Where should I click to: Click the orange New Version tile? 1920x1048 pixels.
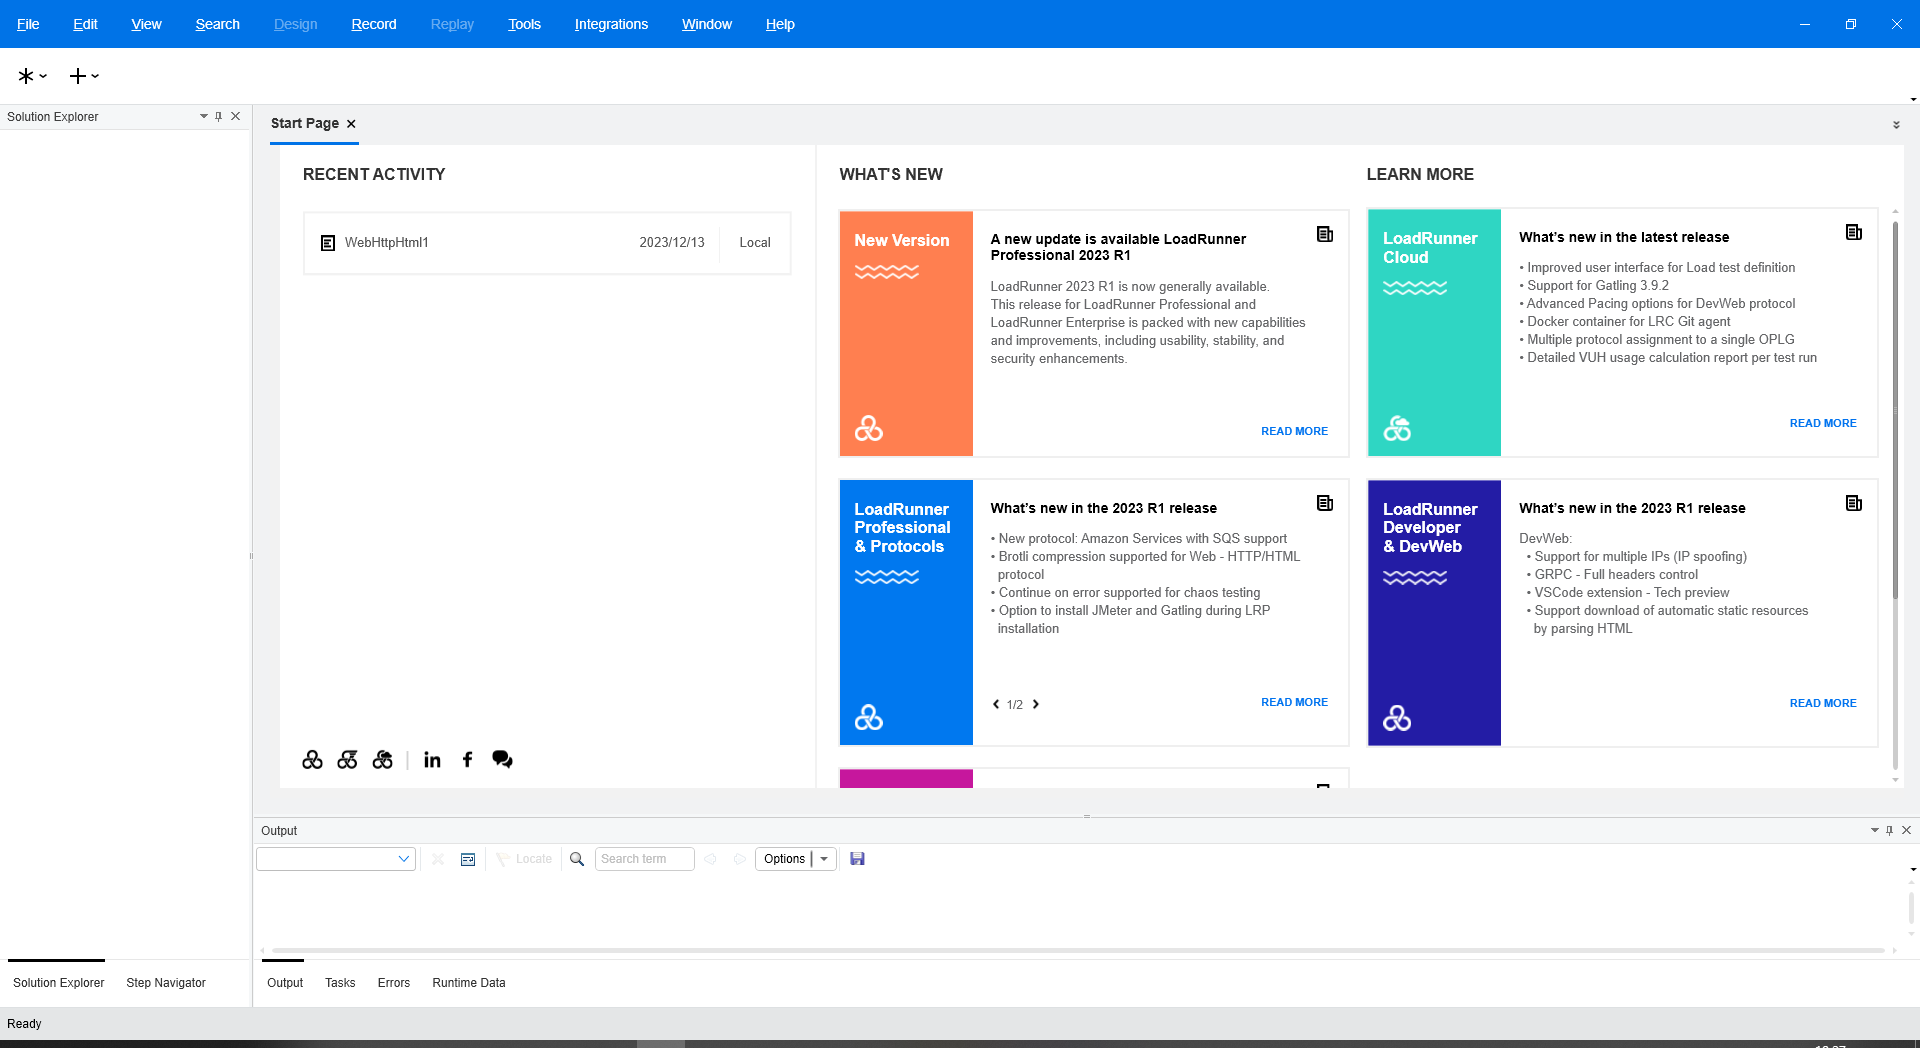[906, 333]
